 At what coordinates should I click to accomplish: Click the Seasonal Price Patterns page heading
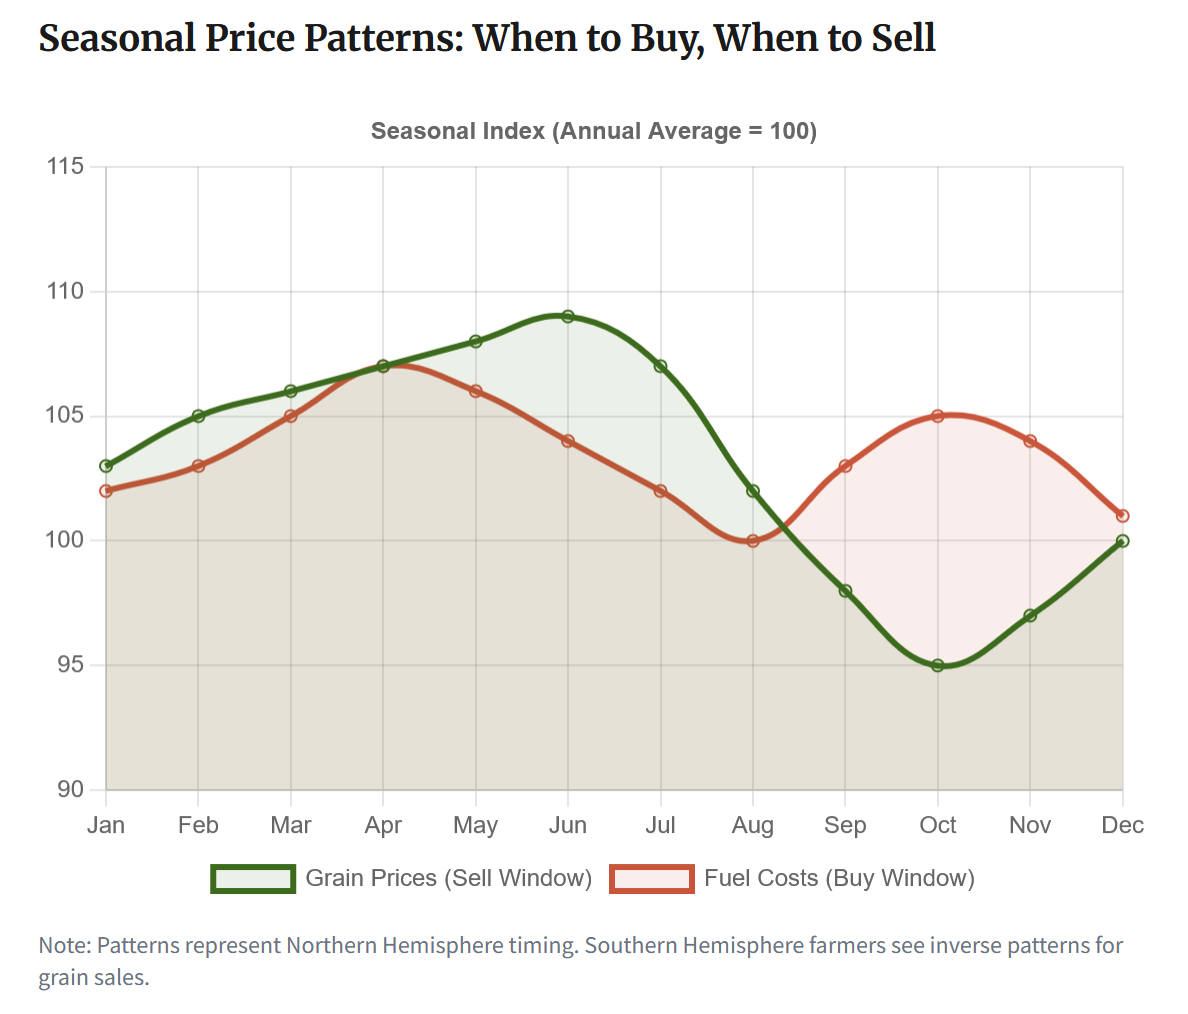click(x=487, y=38)
